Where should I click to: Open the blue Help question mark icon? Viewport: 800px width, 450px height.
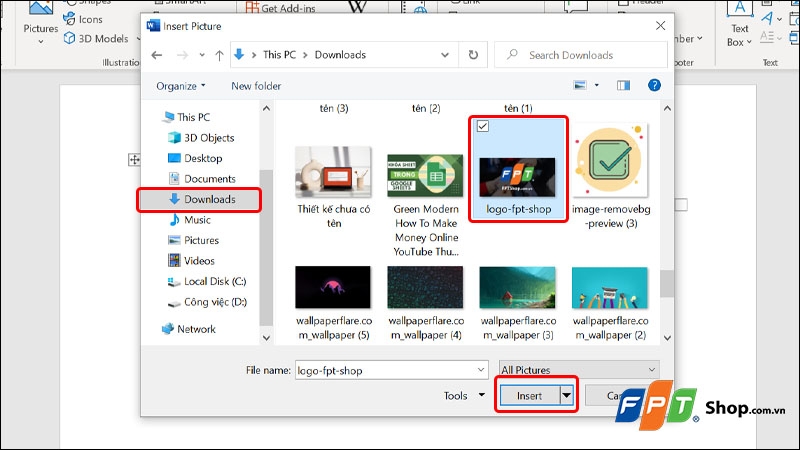click(654, 86)
